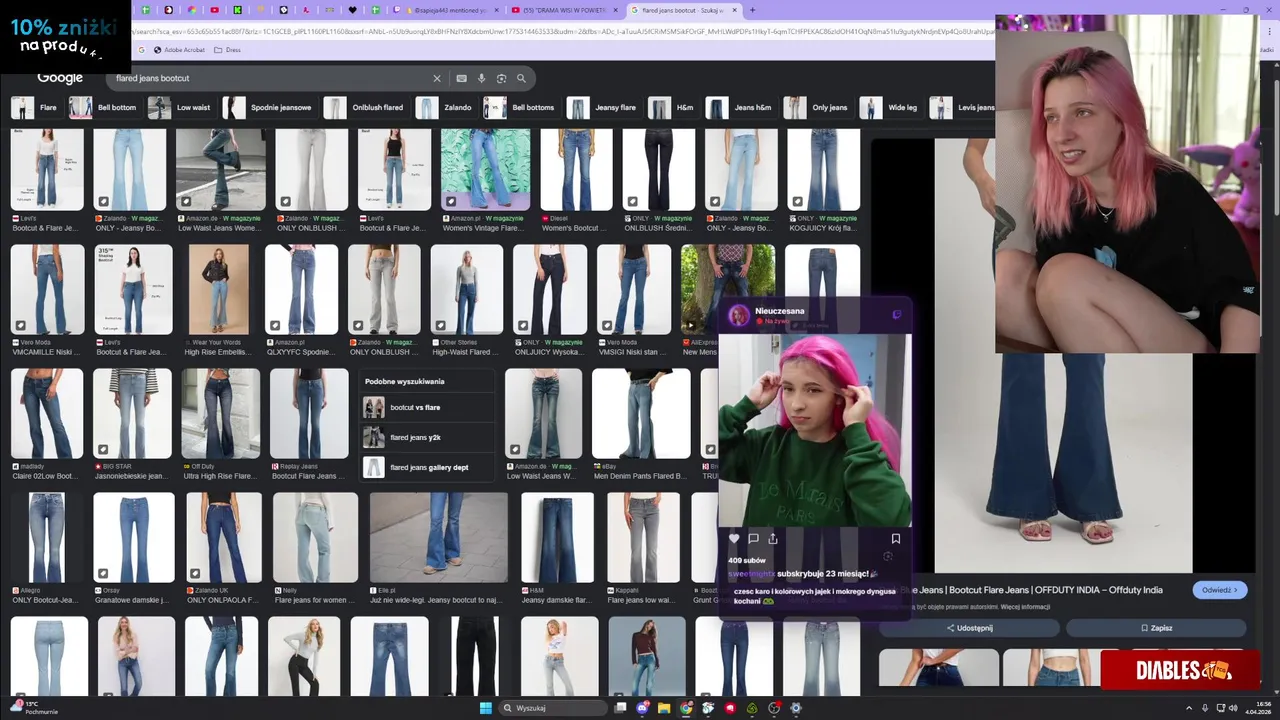Open related search flared jeans y2k

[x=427, y=437]
